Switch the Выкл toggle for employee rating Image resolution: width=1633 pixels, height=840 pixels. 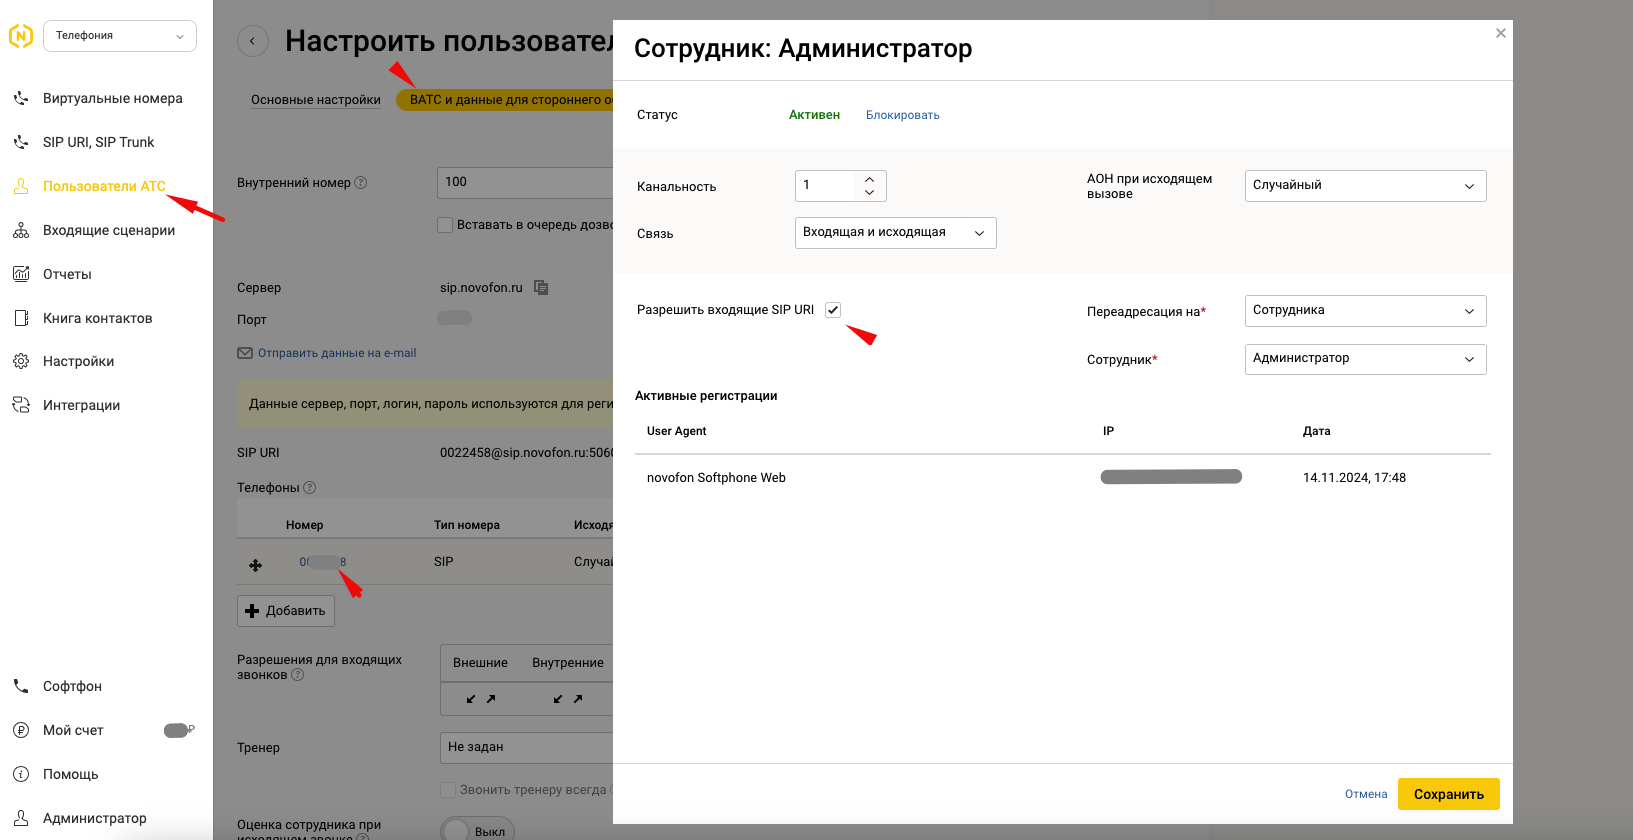point(477,830)
